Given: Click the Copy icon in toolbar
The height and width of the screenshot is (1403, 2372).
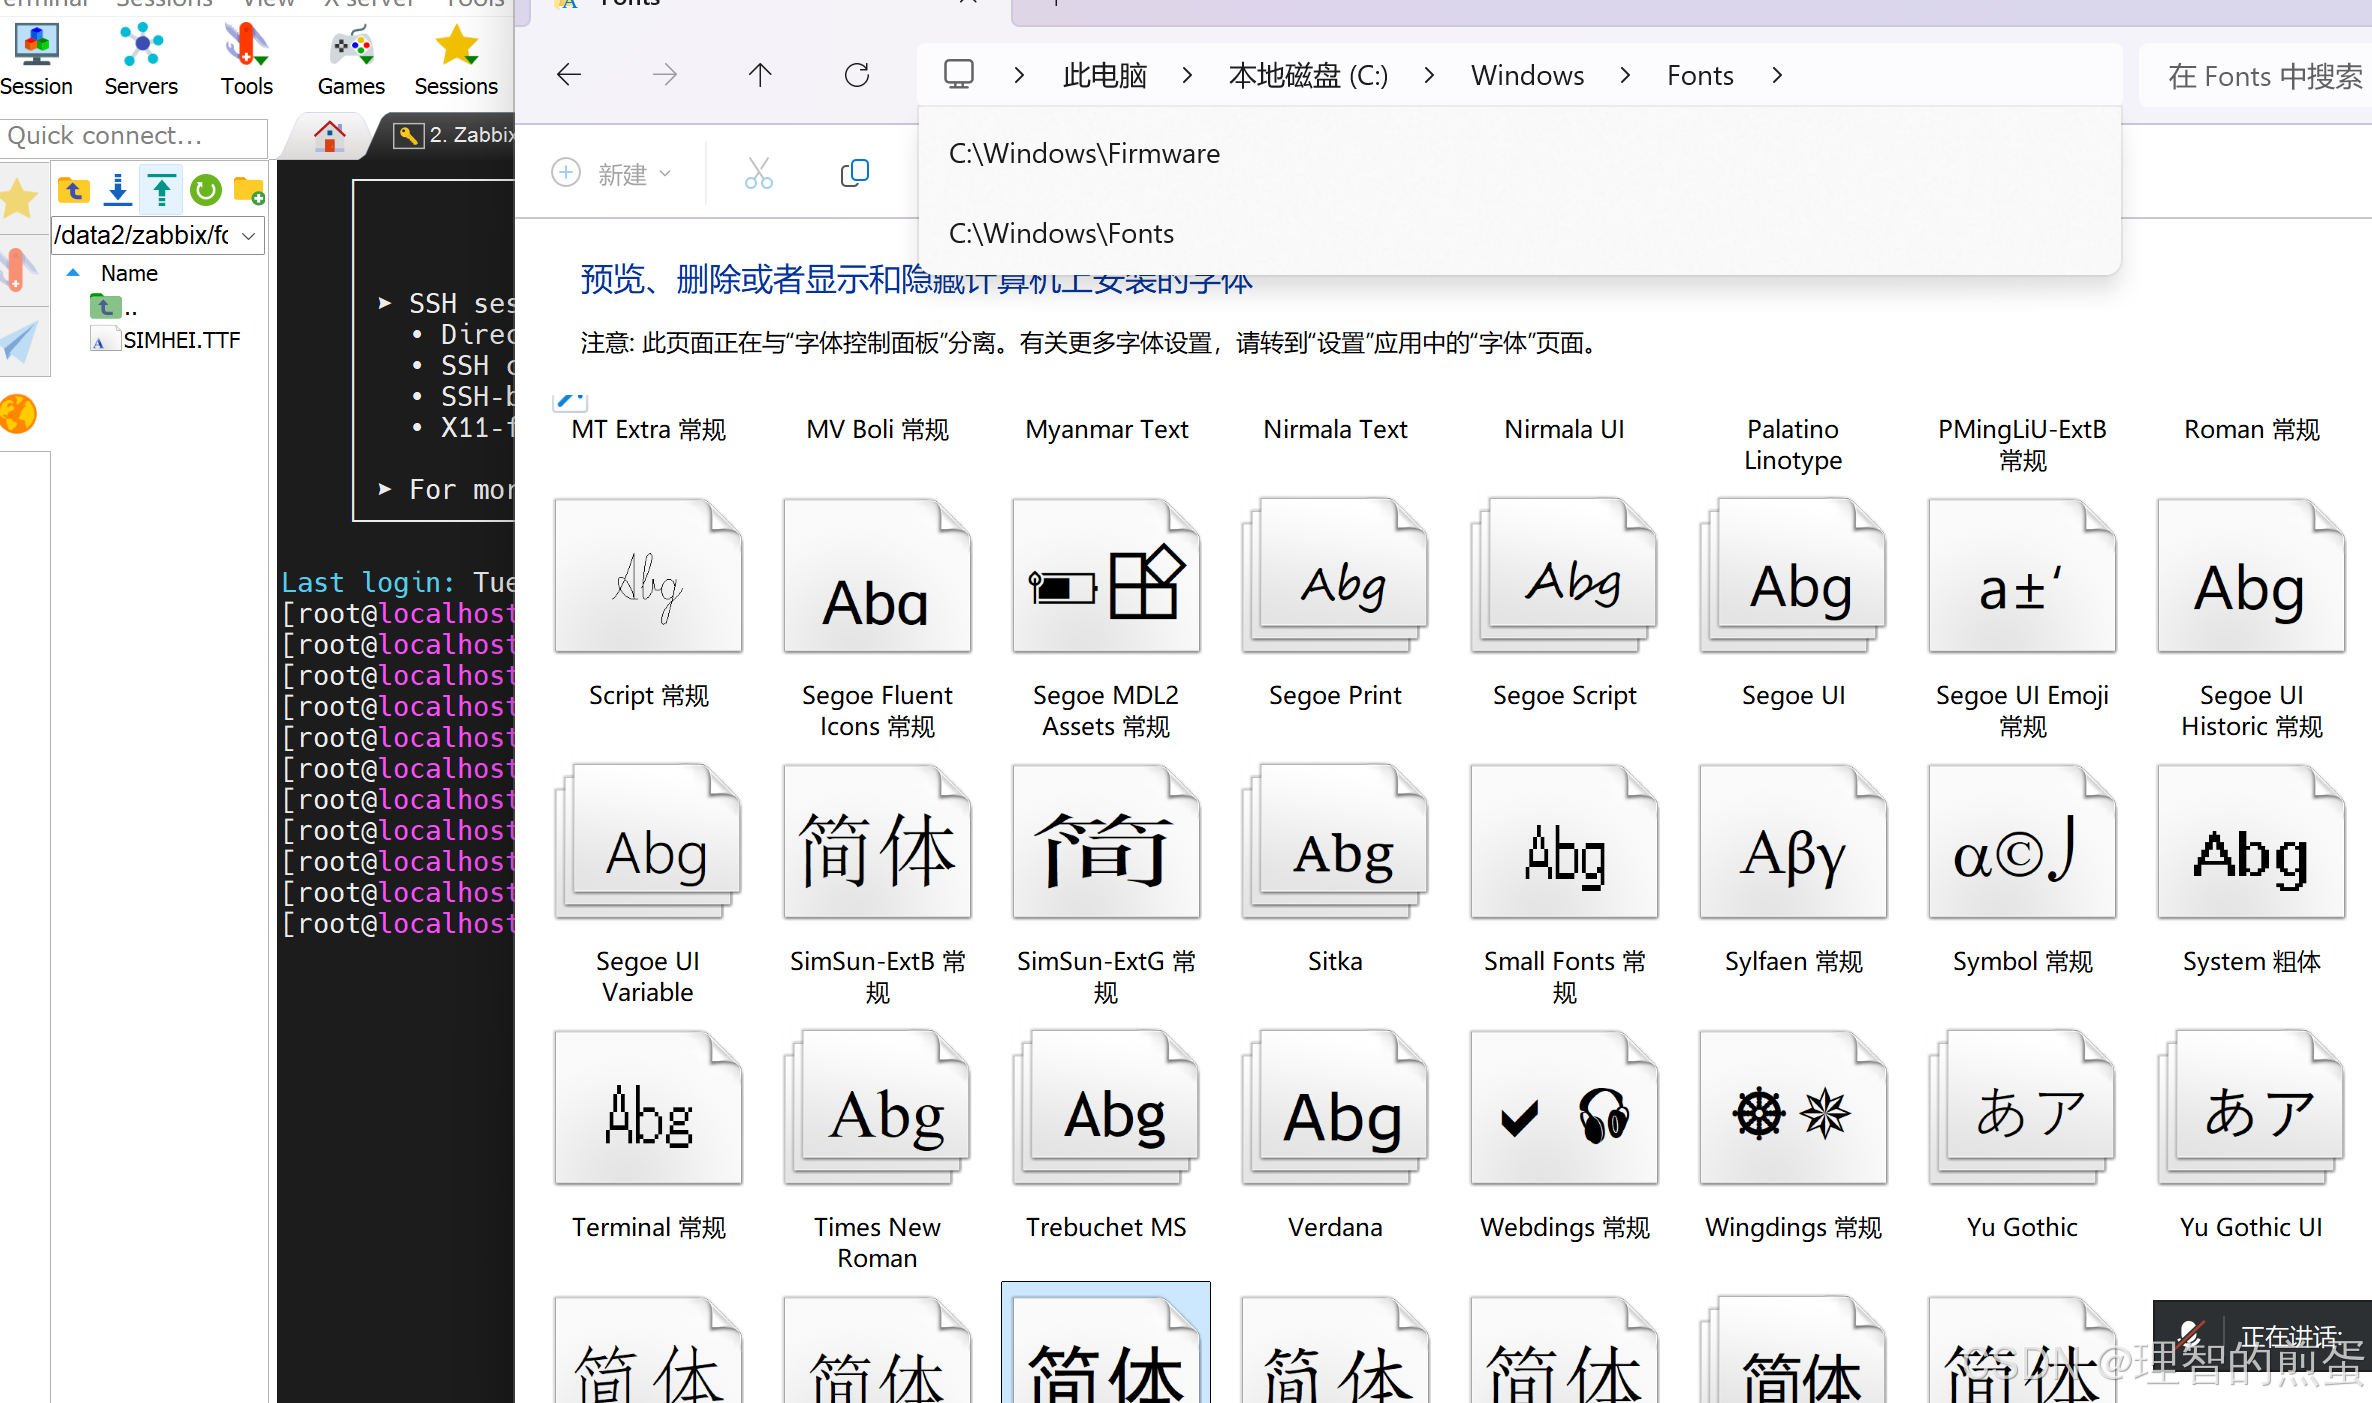Looking at the screenshot, I should click(855, 173).
